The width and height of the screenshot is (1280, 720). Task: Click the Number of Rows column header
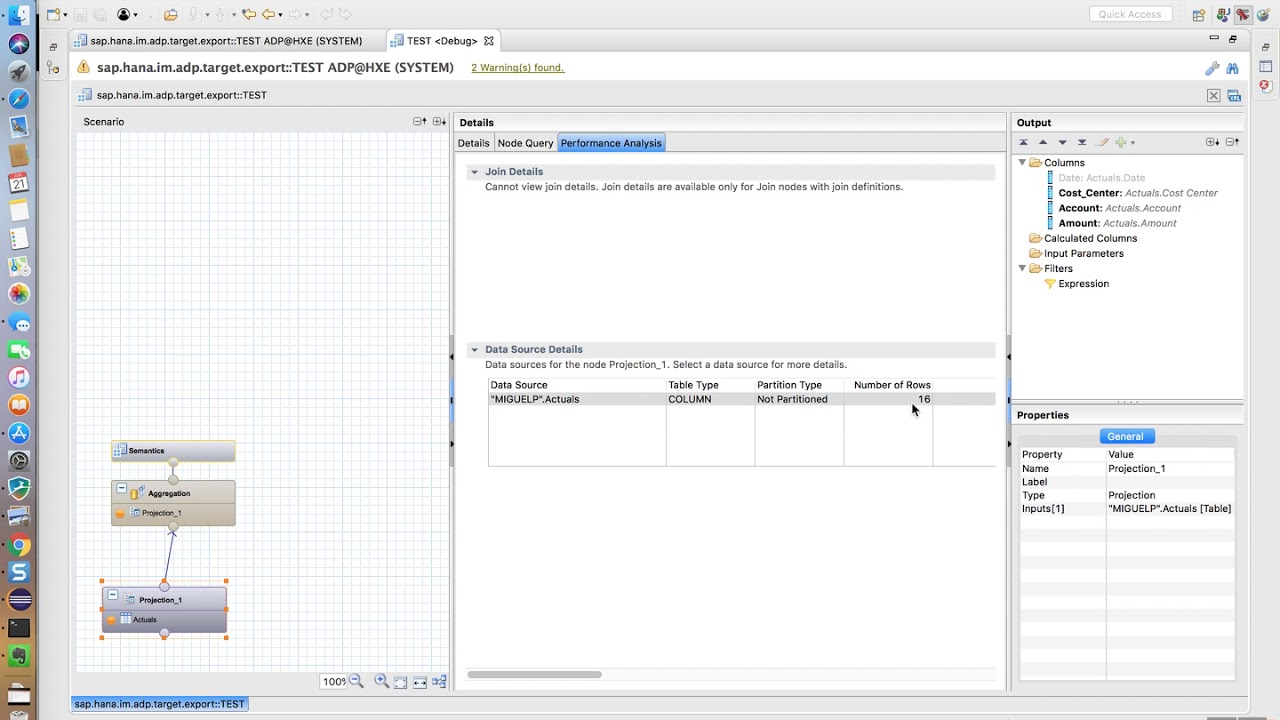tap(892, 385)
